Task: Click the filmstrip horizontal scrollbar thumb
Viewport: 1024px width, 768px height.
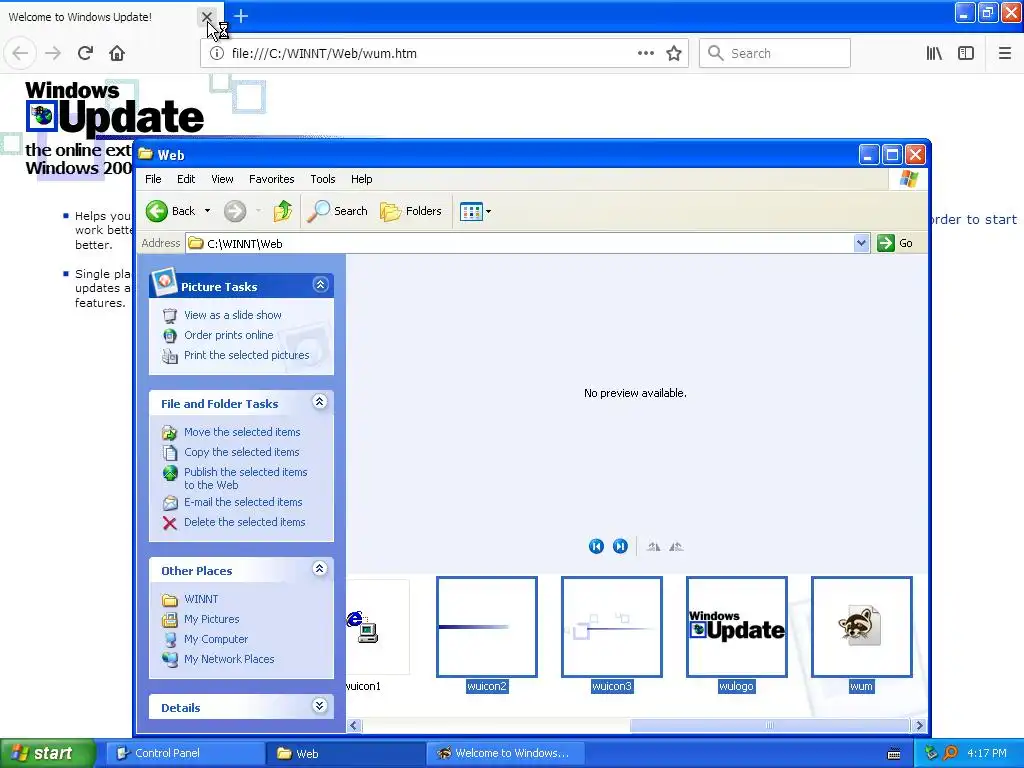Action: [x=769, y=725]
